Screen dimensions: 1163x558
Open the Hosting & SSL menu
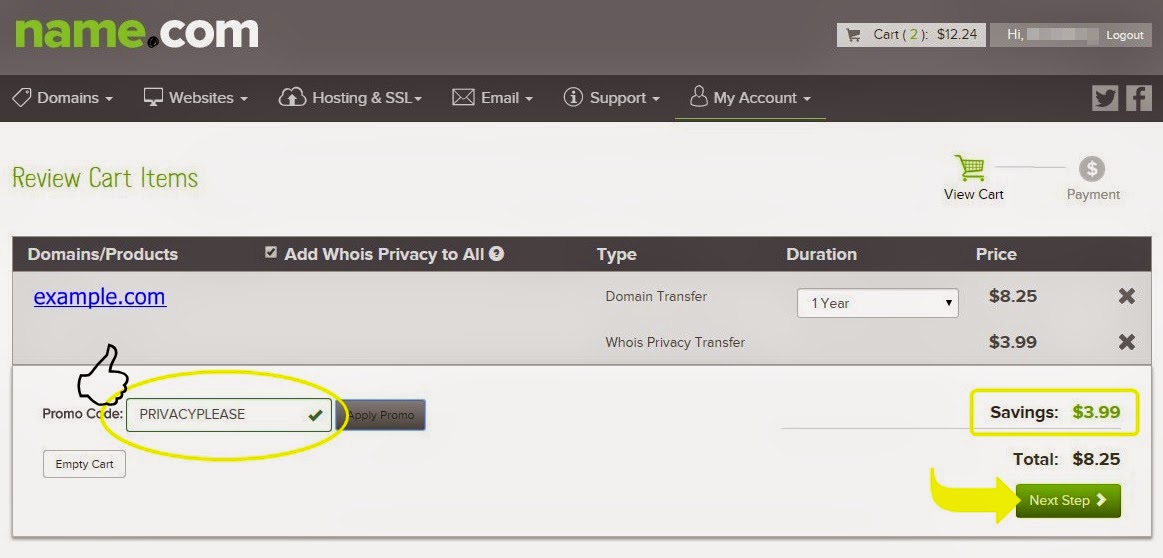pyautogui.click(x=349, y=98)
